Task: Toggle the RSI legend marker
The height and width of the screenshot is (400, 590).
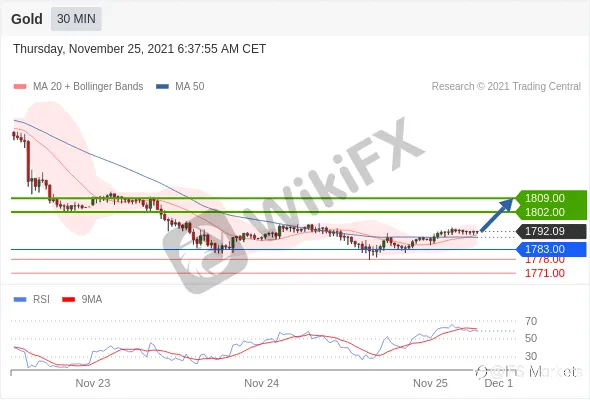Action: pyautogui.click(x=20, y=300)
